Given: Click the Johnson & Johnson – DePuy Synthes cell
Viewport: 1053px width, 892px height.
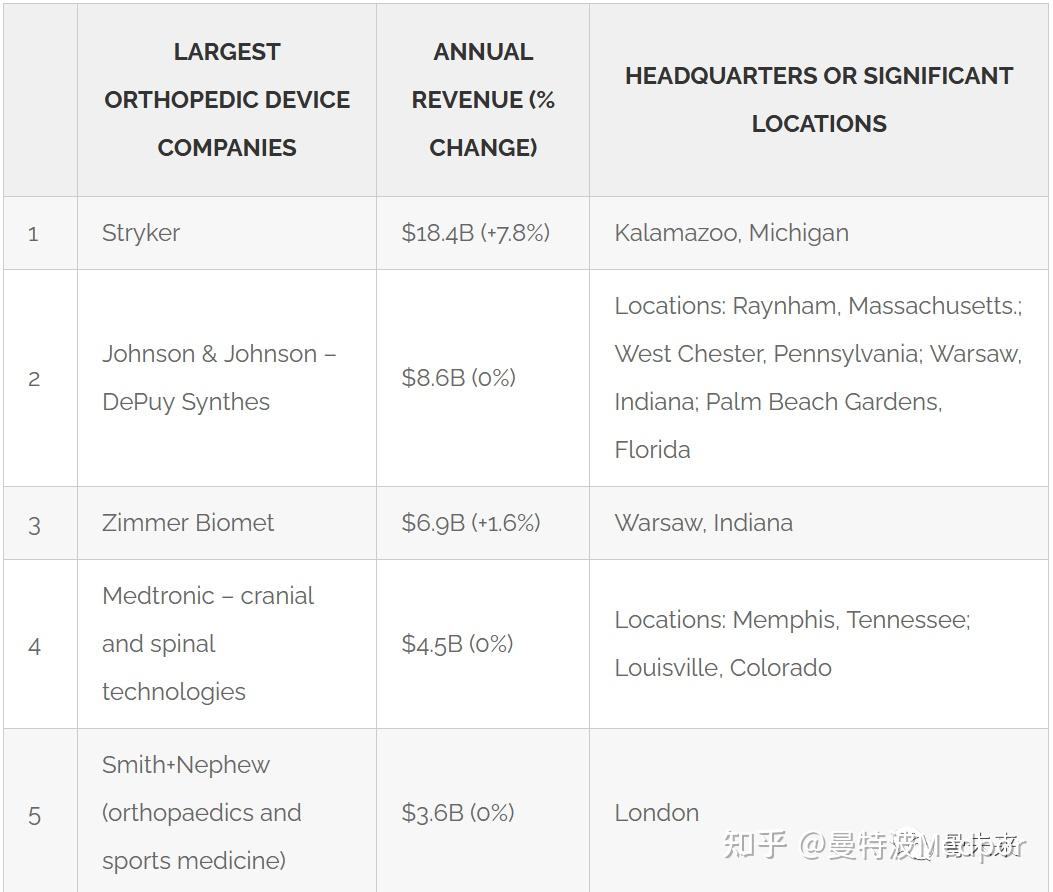Looking at the screenshot, I should [x=218, y=378].
